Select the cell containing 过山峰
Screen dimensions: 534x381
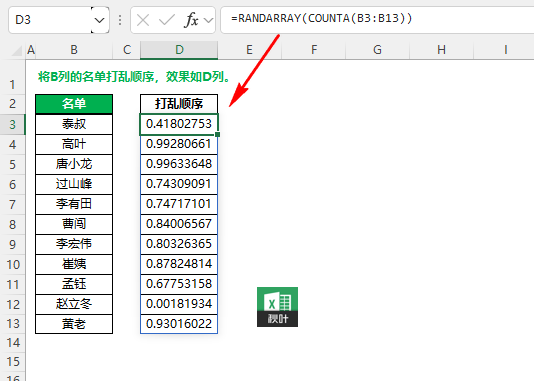(74, 185)
